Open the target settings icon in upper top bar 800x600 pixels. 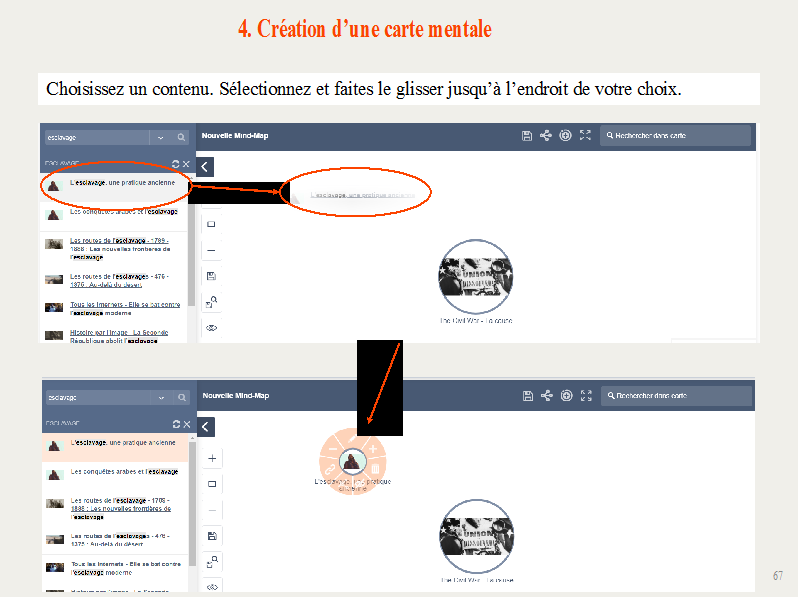[x=566, y=136]
